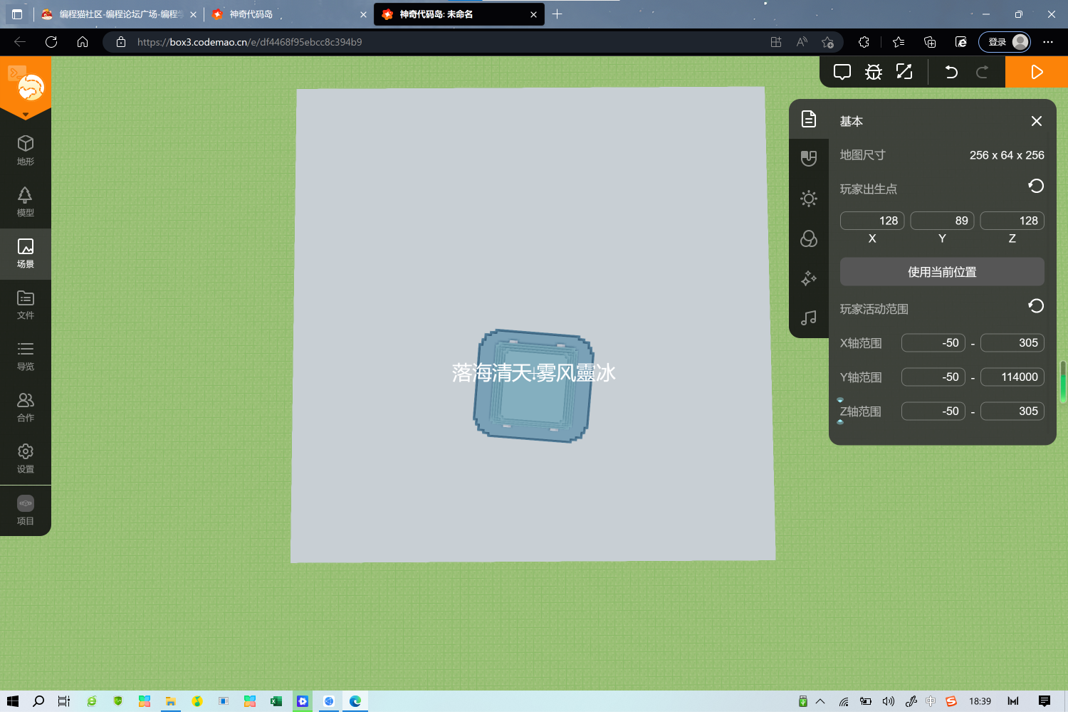1068x712 pixels.
Task: Open the chat bubble icon in top toolbar
Action: click(842, 72)
